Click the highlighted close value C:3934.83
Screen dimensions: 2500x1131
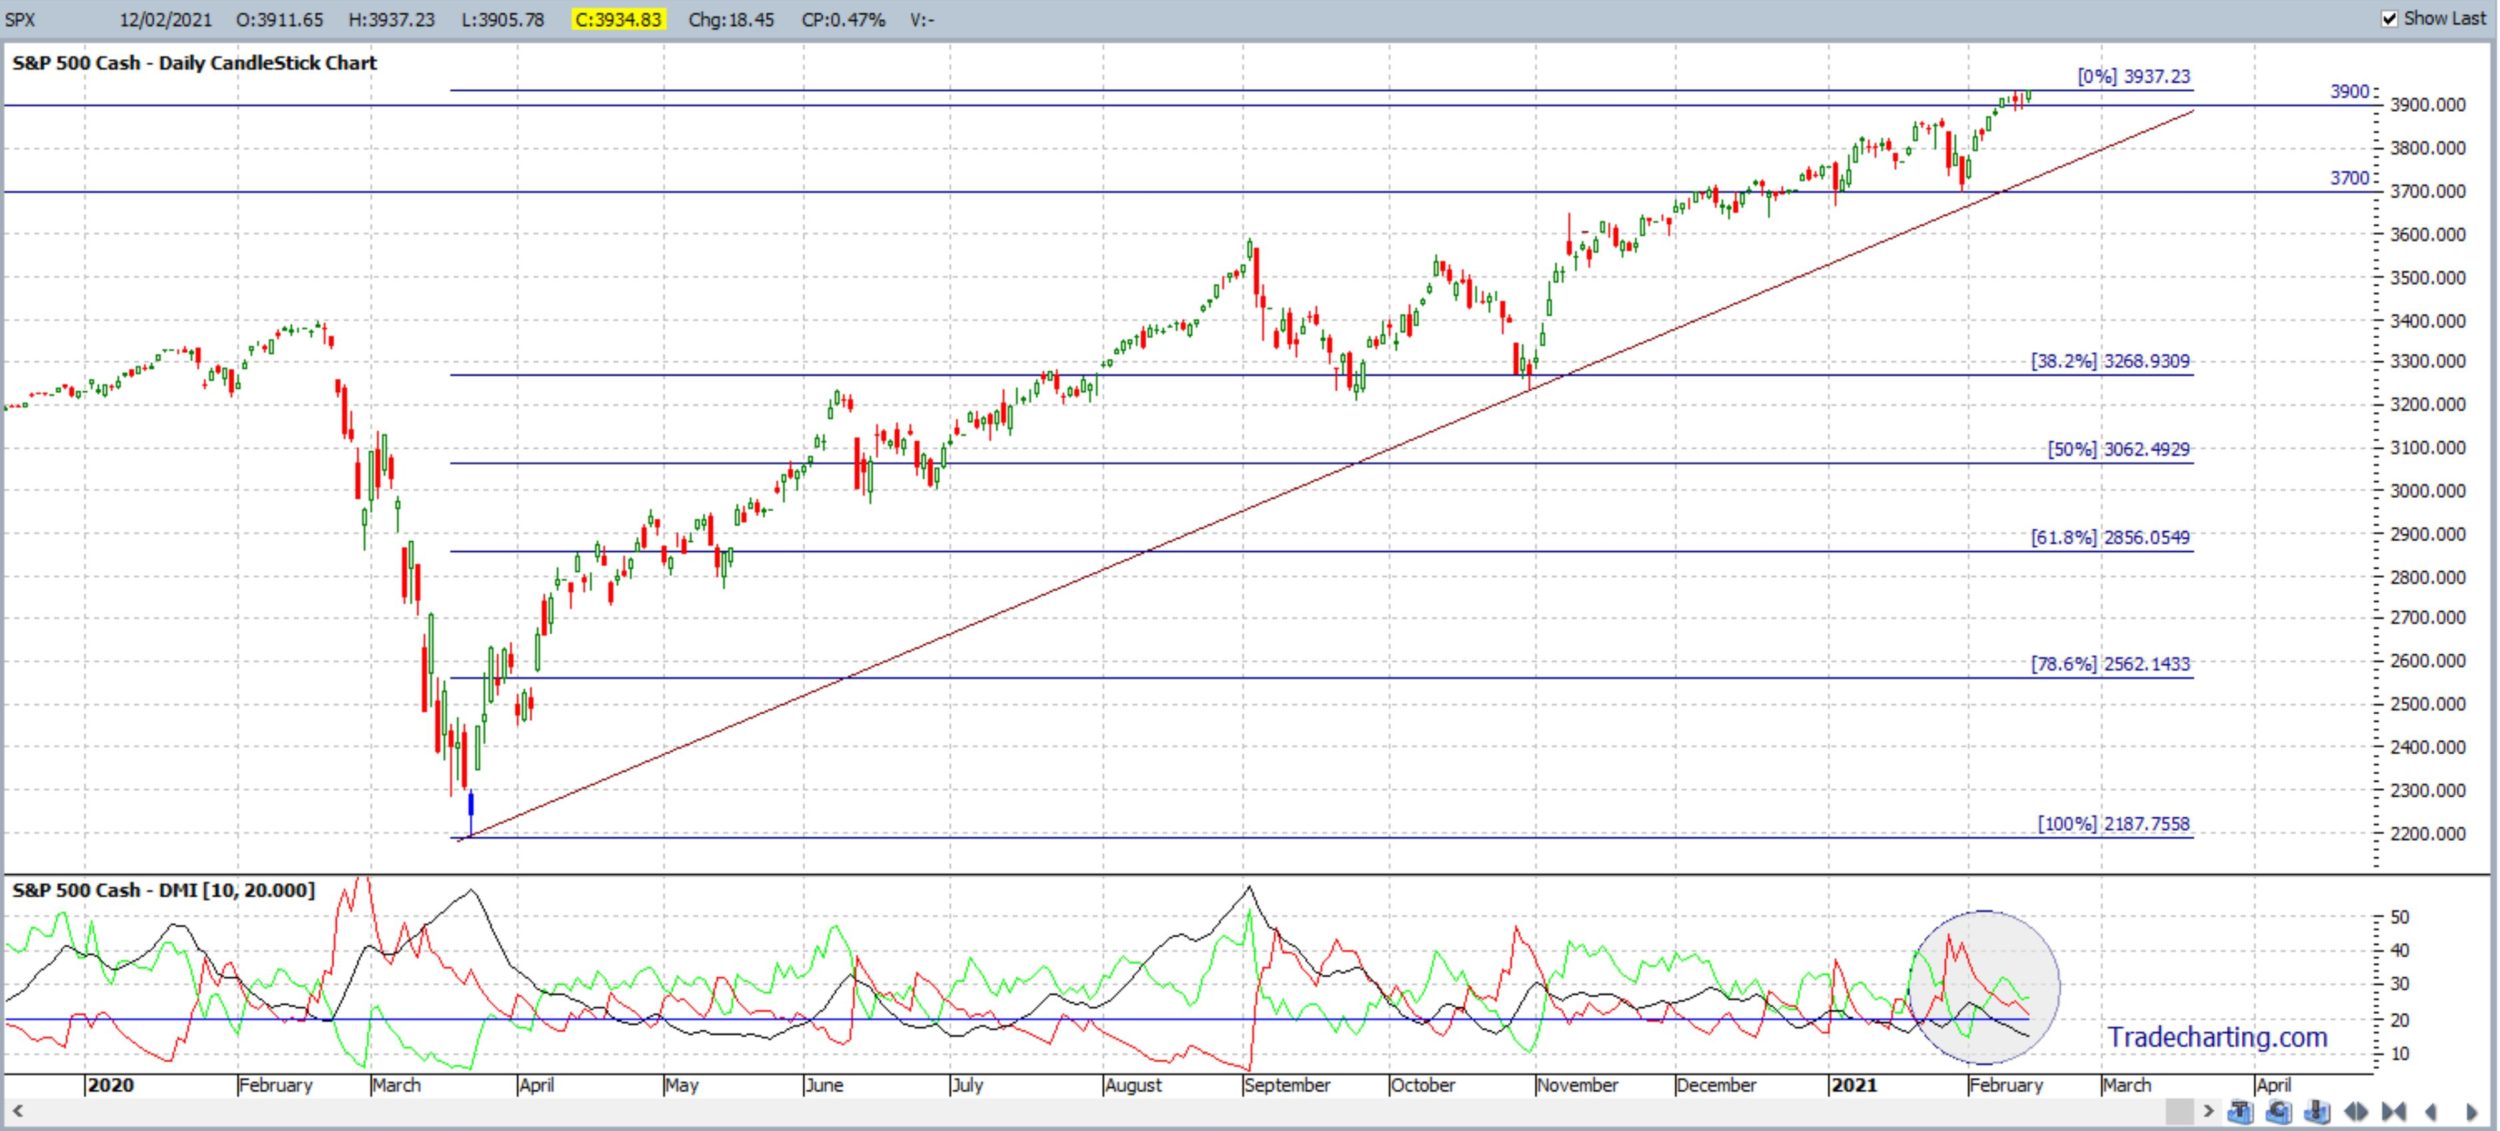[618, 19]
